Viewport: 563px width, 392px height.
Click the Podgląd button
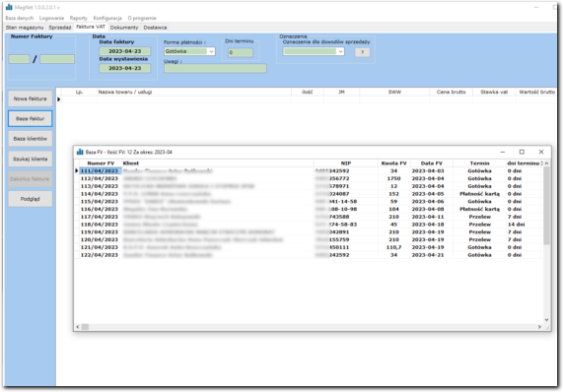click(30, 199)
